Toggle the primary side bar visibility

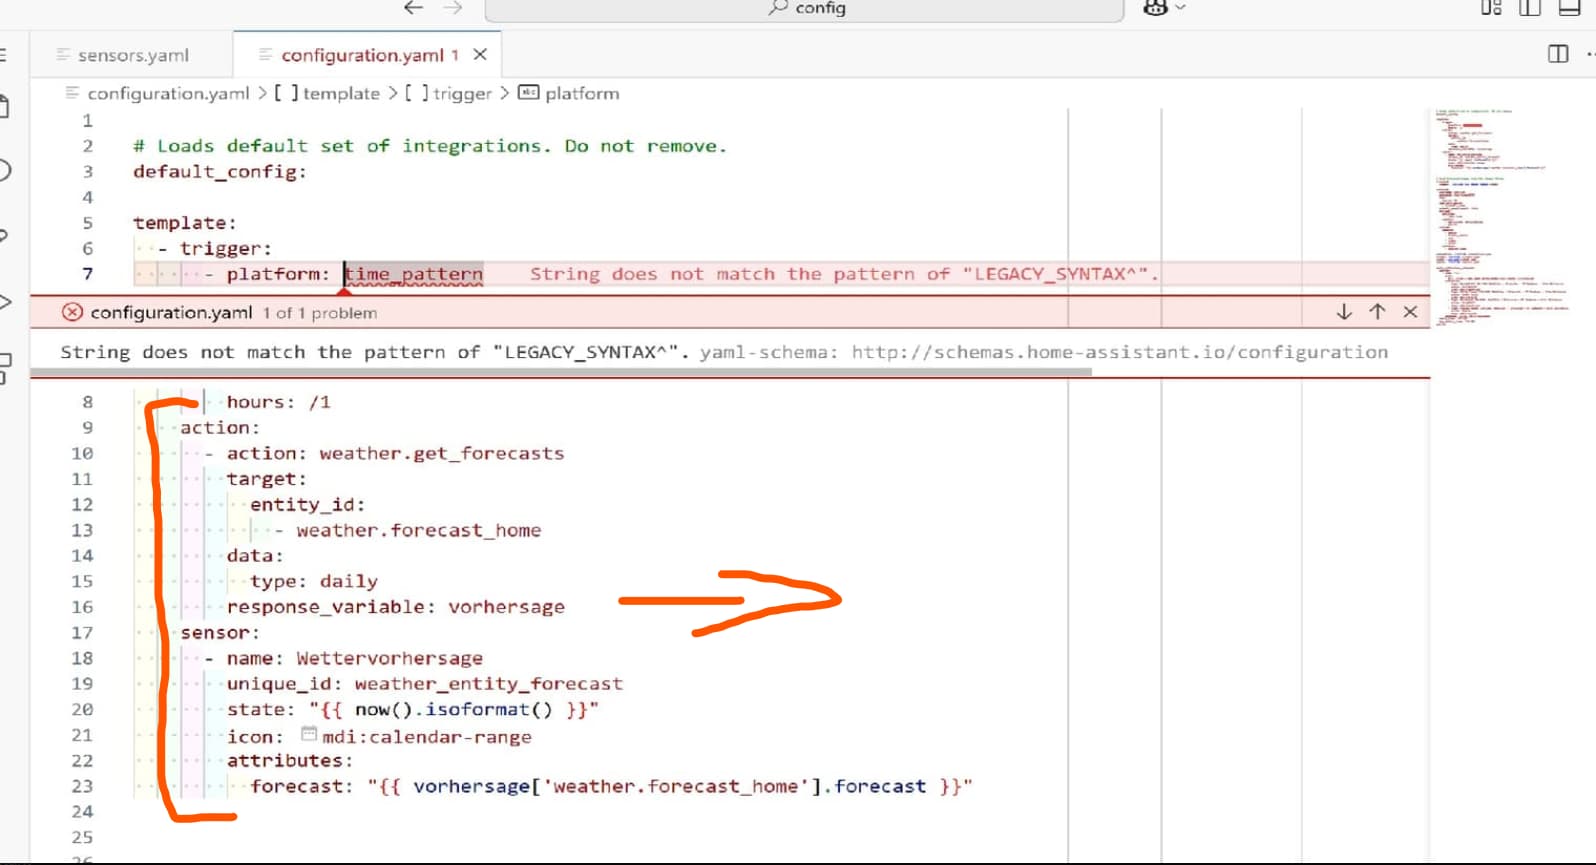1530,8
